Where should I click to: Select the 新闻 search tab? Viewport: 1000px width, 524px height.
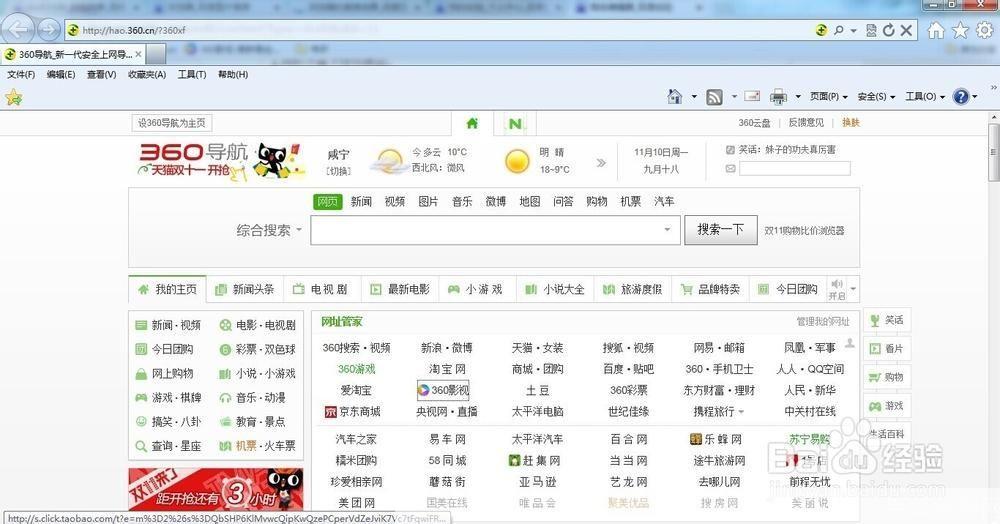(x=361, y=201)
